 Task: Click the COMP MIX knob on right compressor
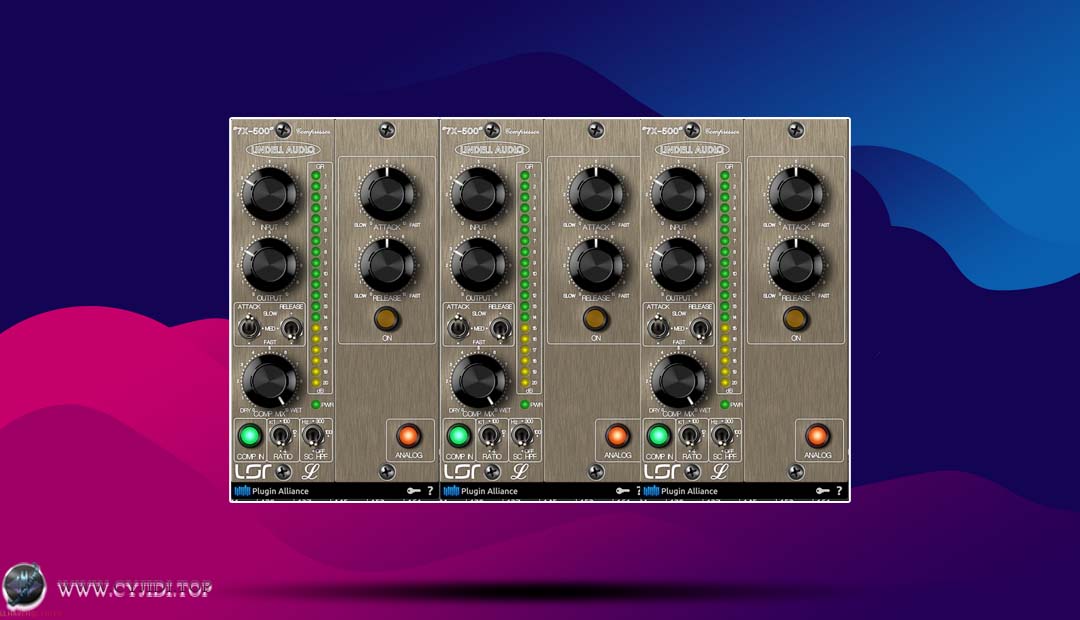click(678, 380)
